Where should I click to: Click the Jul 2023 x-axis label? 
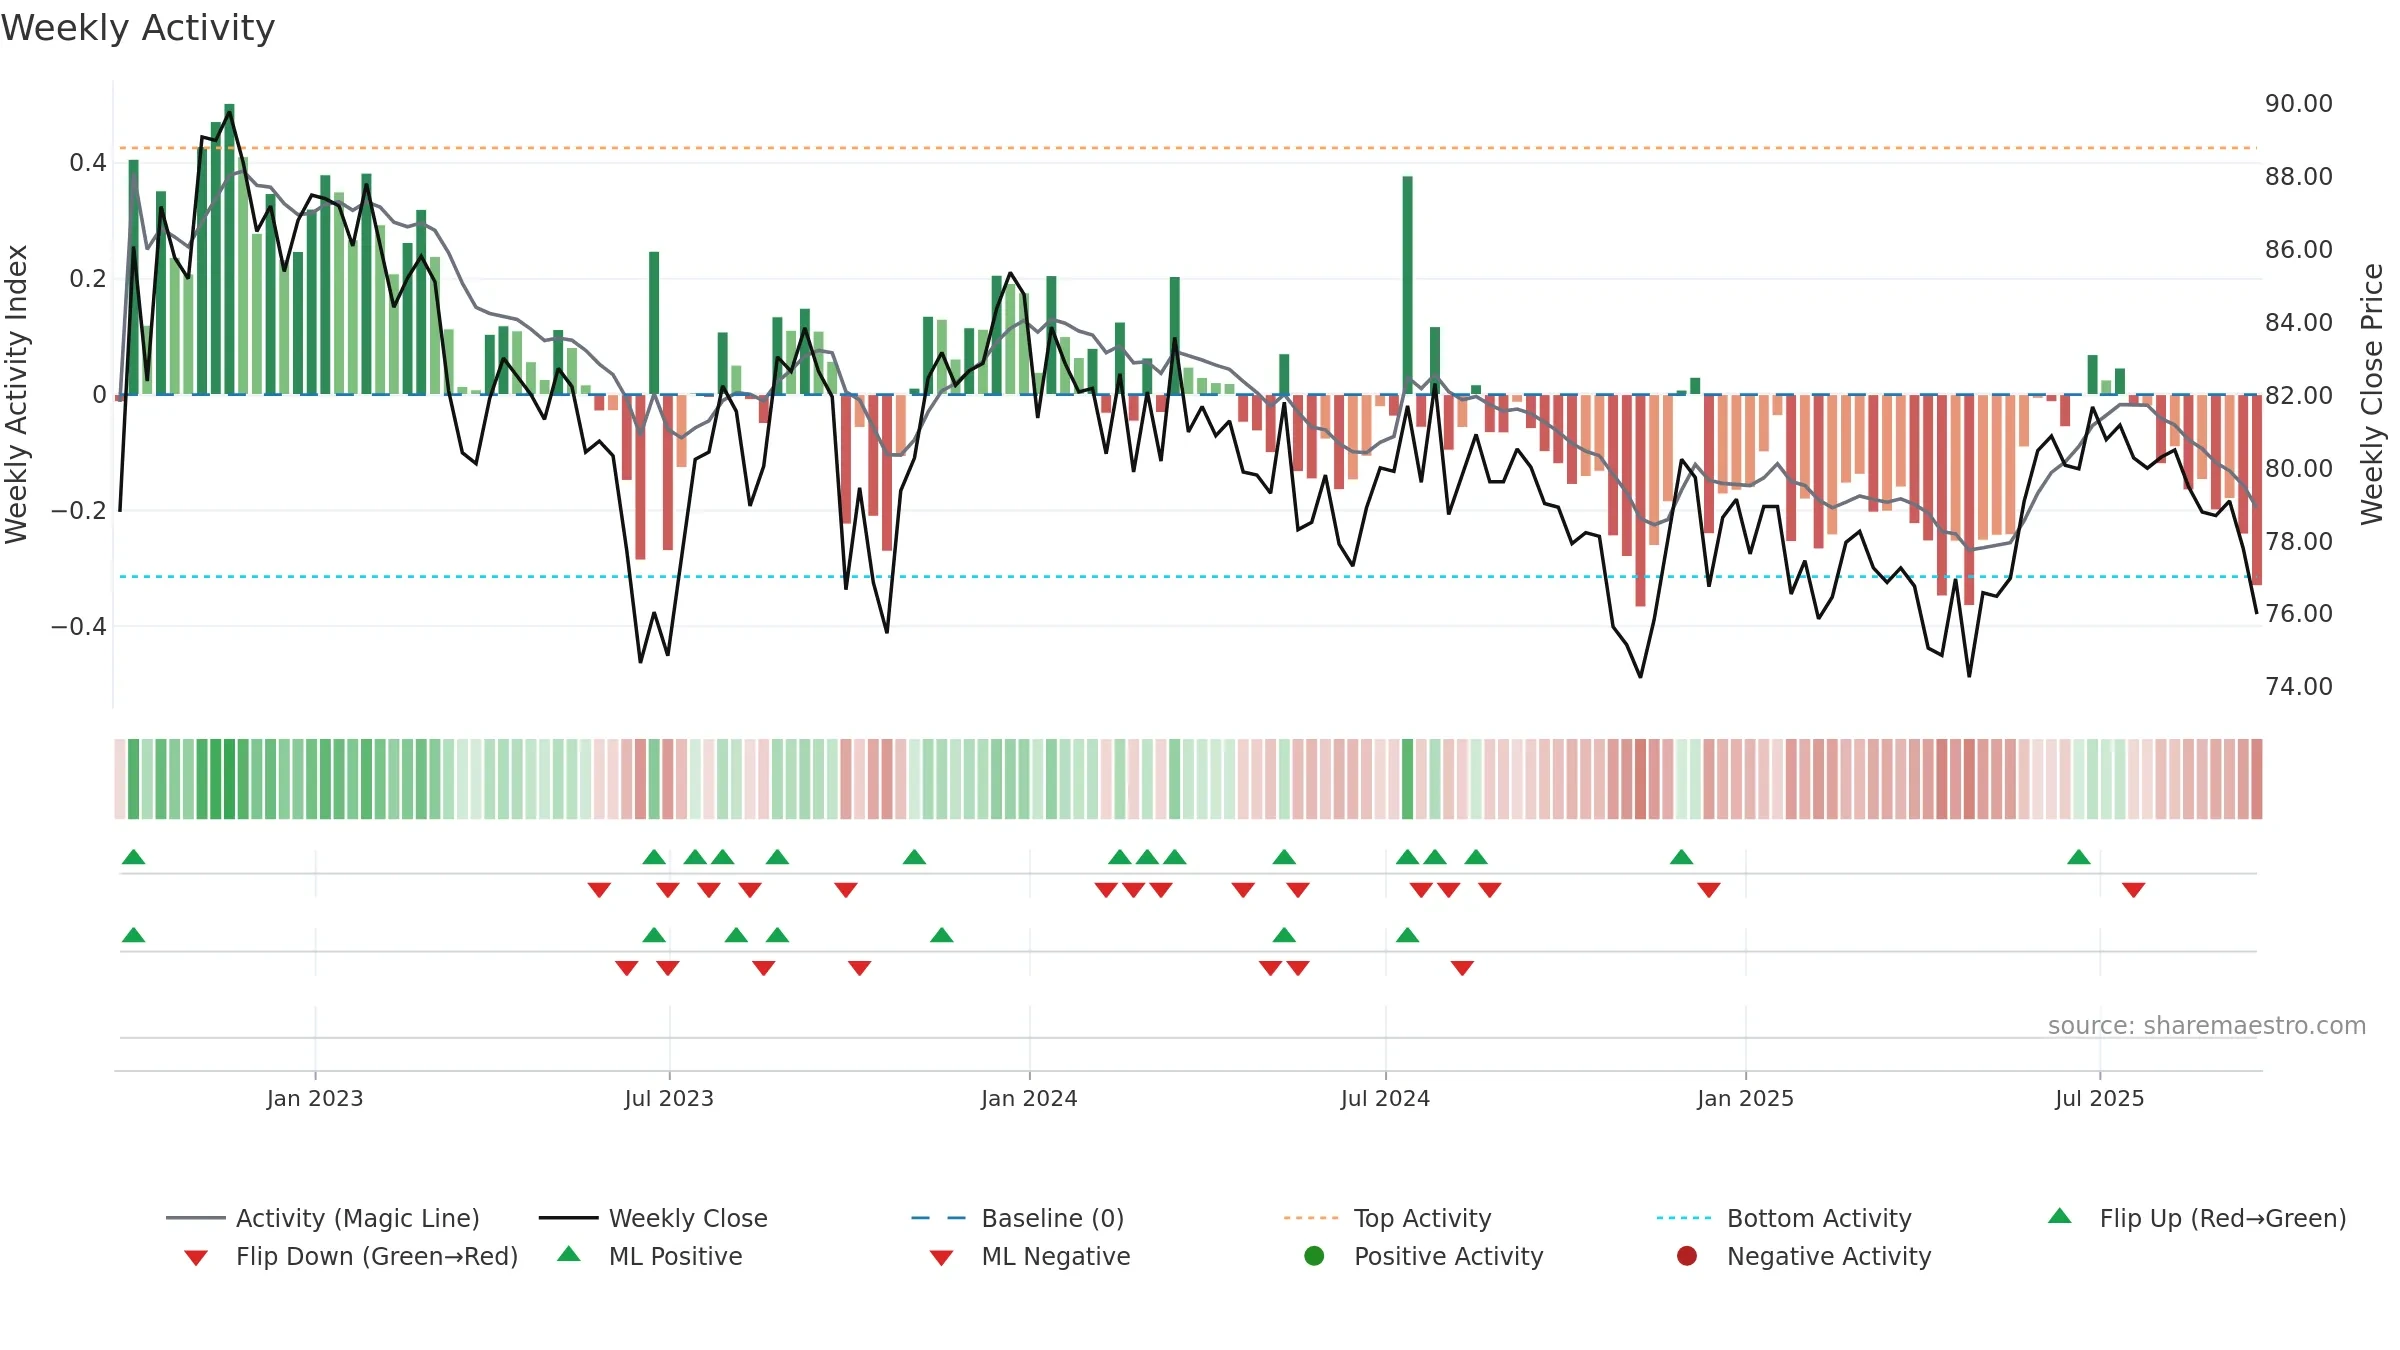[x=669, y=1098]
